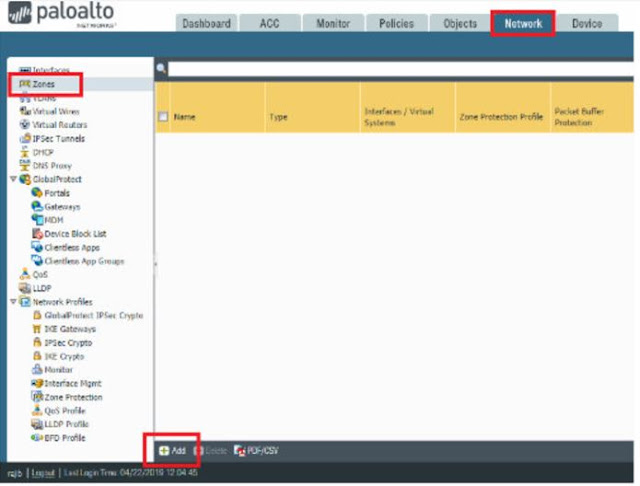
Task: Click the IKE Crypto lock icon
Action: 37,356
